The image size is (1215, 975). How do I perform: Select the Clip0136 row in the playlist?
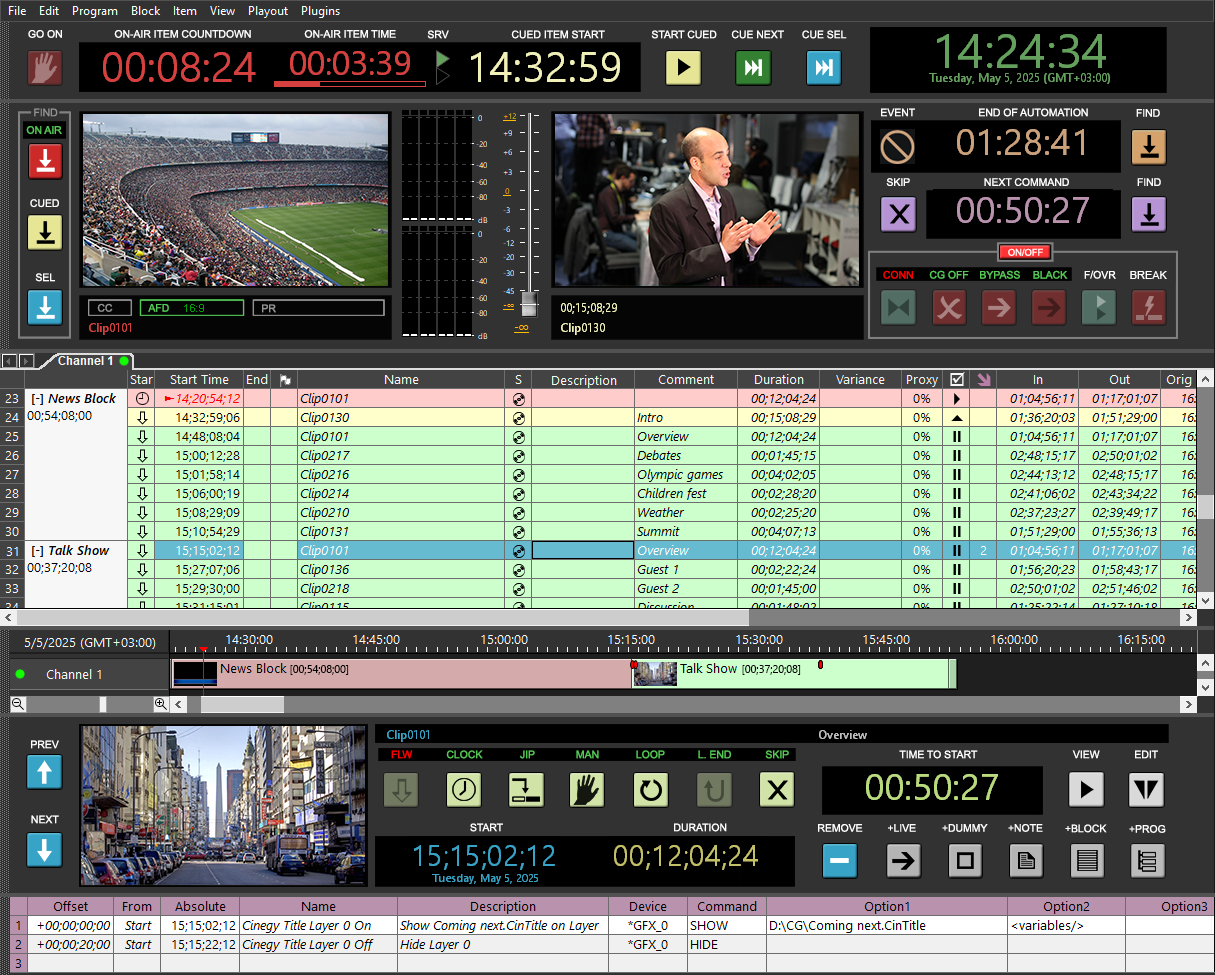tap(400, 569)
